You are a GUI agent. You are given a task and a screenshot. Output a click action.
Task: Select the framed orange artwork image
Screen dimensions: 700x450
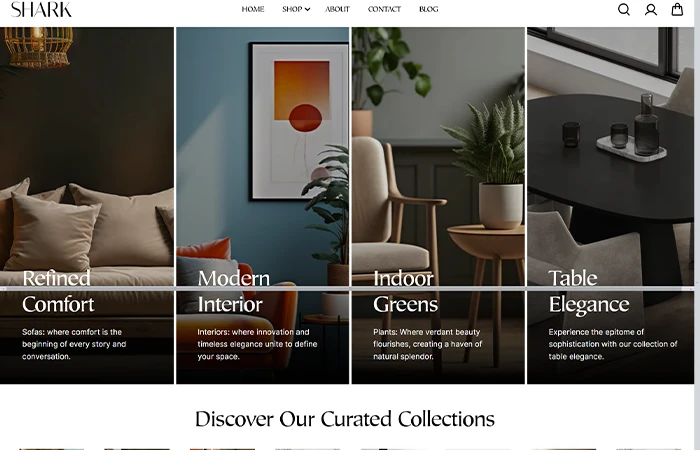pyautogui.click(x=262, y=205)
